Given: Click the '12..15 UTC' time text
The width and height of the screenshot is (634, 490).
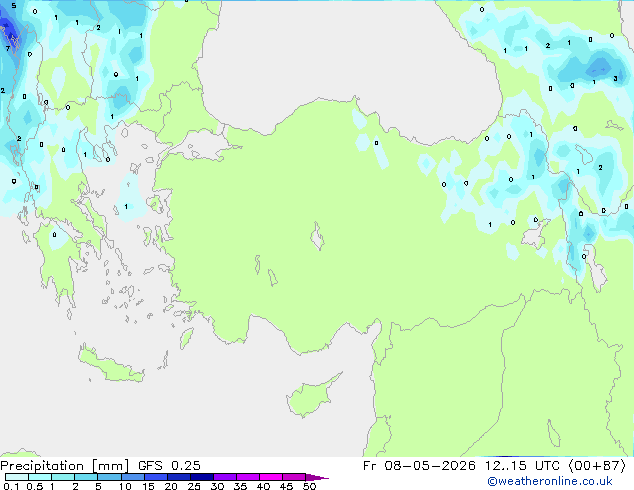Looking at the screenshot, I should pos(522,466).
